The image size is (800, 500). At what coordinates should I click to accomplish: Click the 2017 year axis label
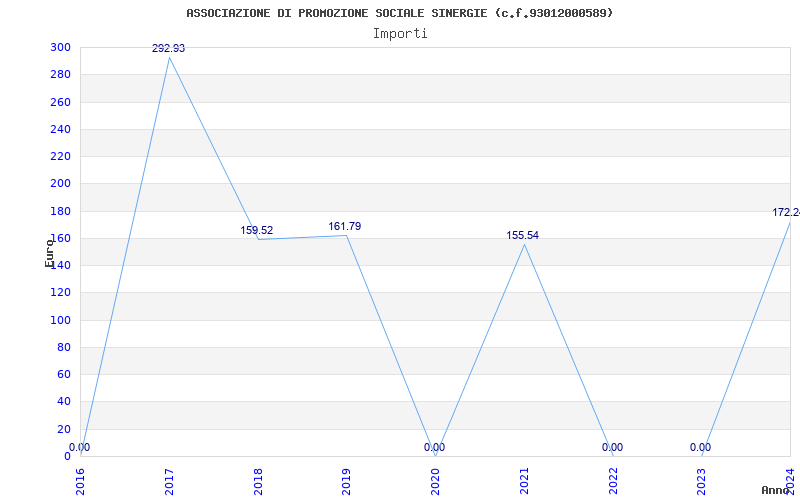[169, 481]
